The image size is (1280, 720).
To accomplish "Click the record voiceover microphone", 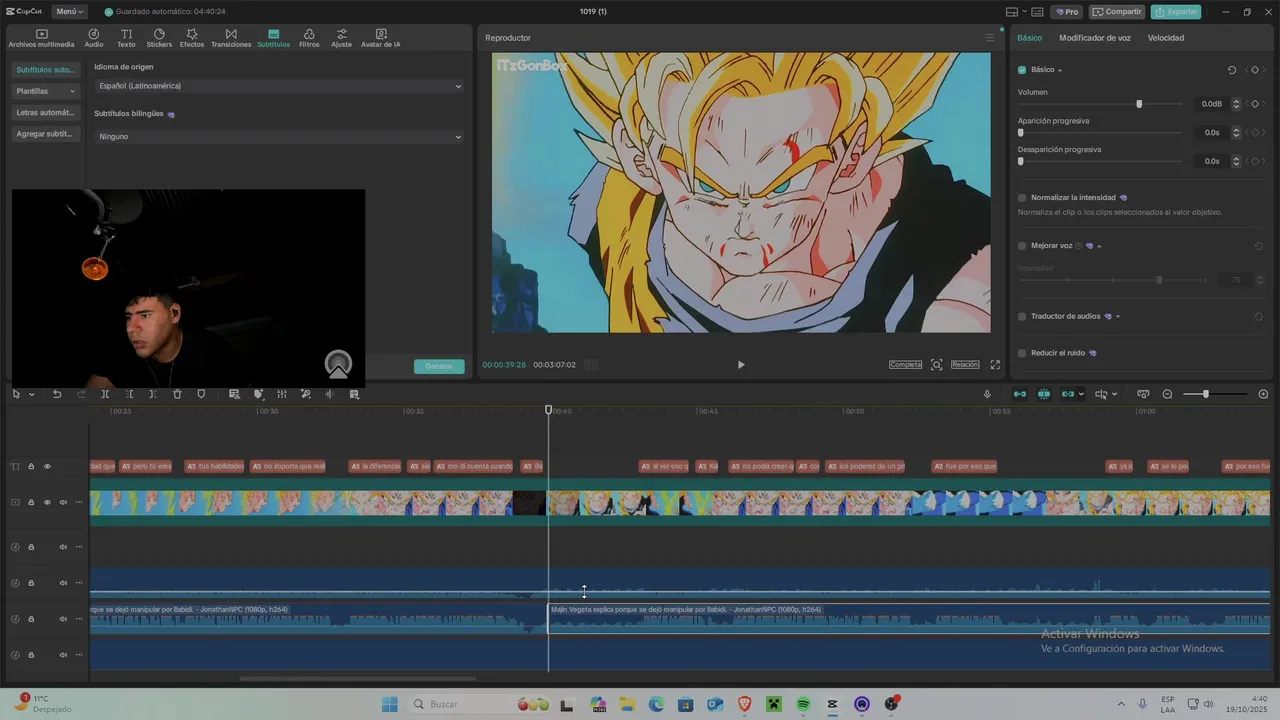I will click(x=988, y=395).
